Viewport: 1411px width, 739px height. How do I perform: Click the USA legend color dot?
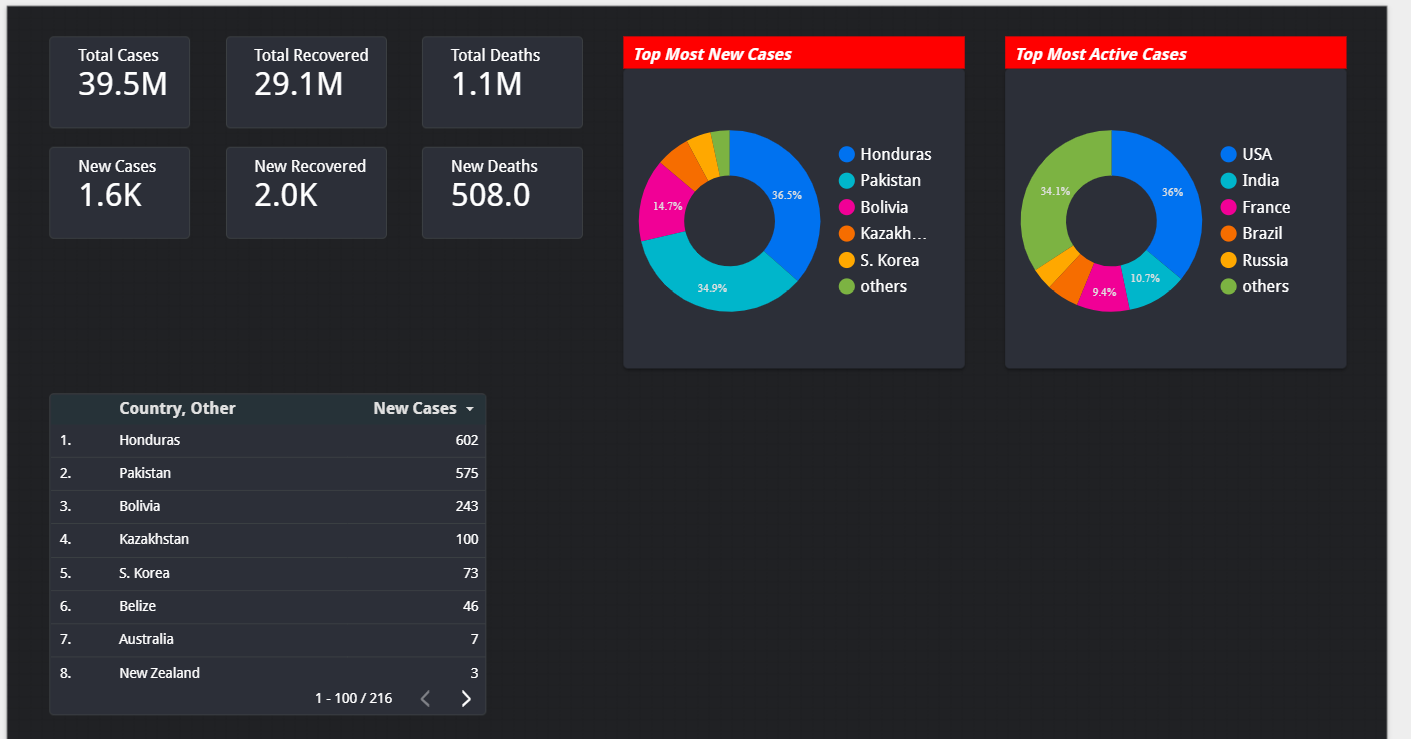1229,154
